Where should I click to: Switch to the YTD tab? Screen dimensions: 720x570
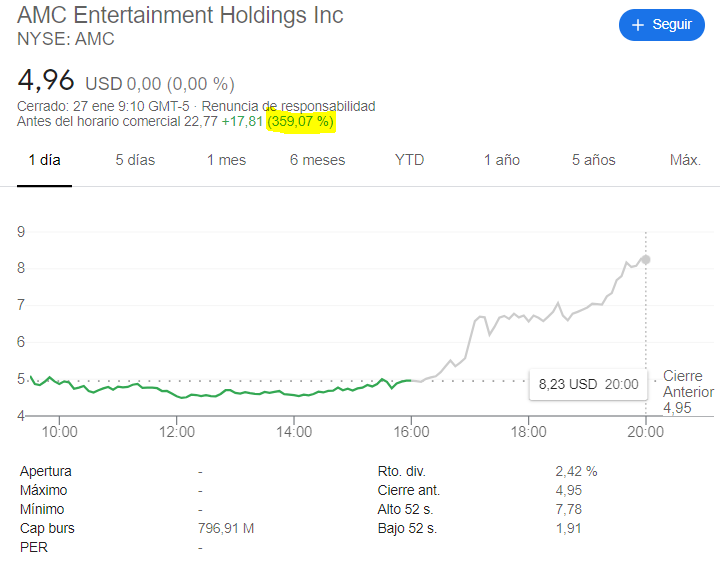click(x=409, y=160)
